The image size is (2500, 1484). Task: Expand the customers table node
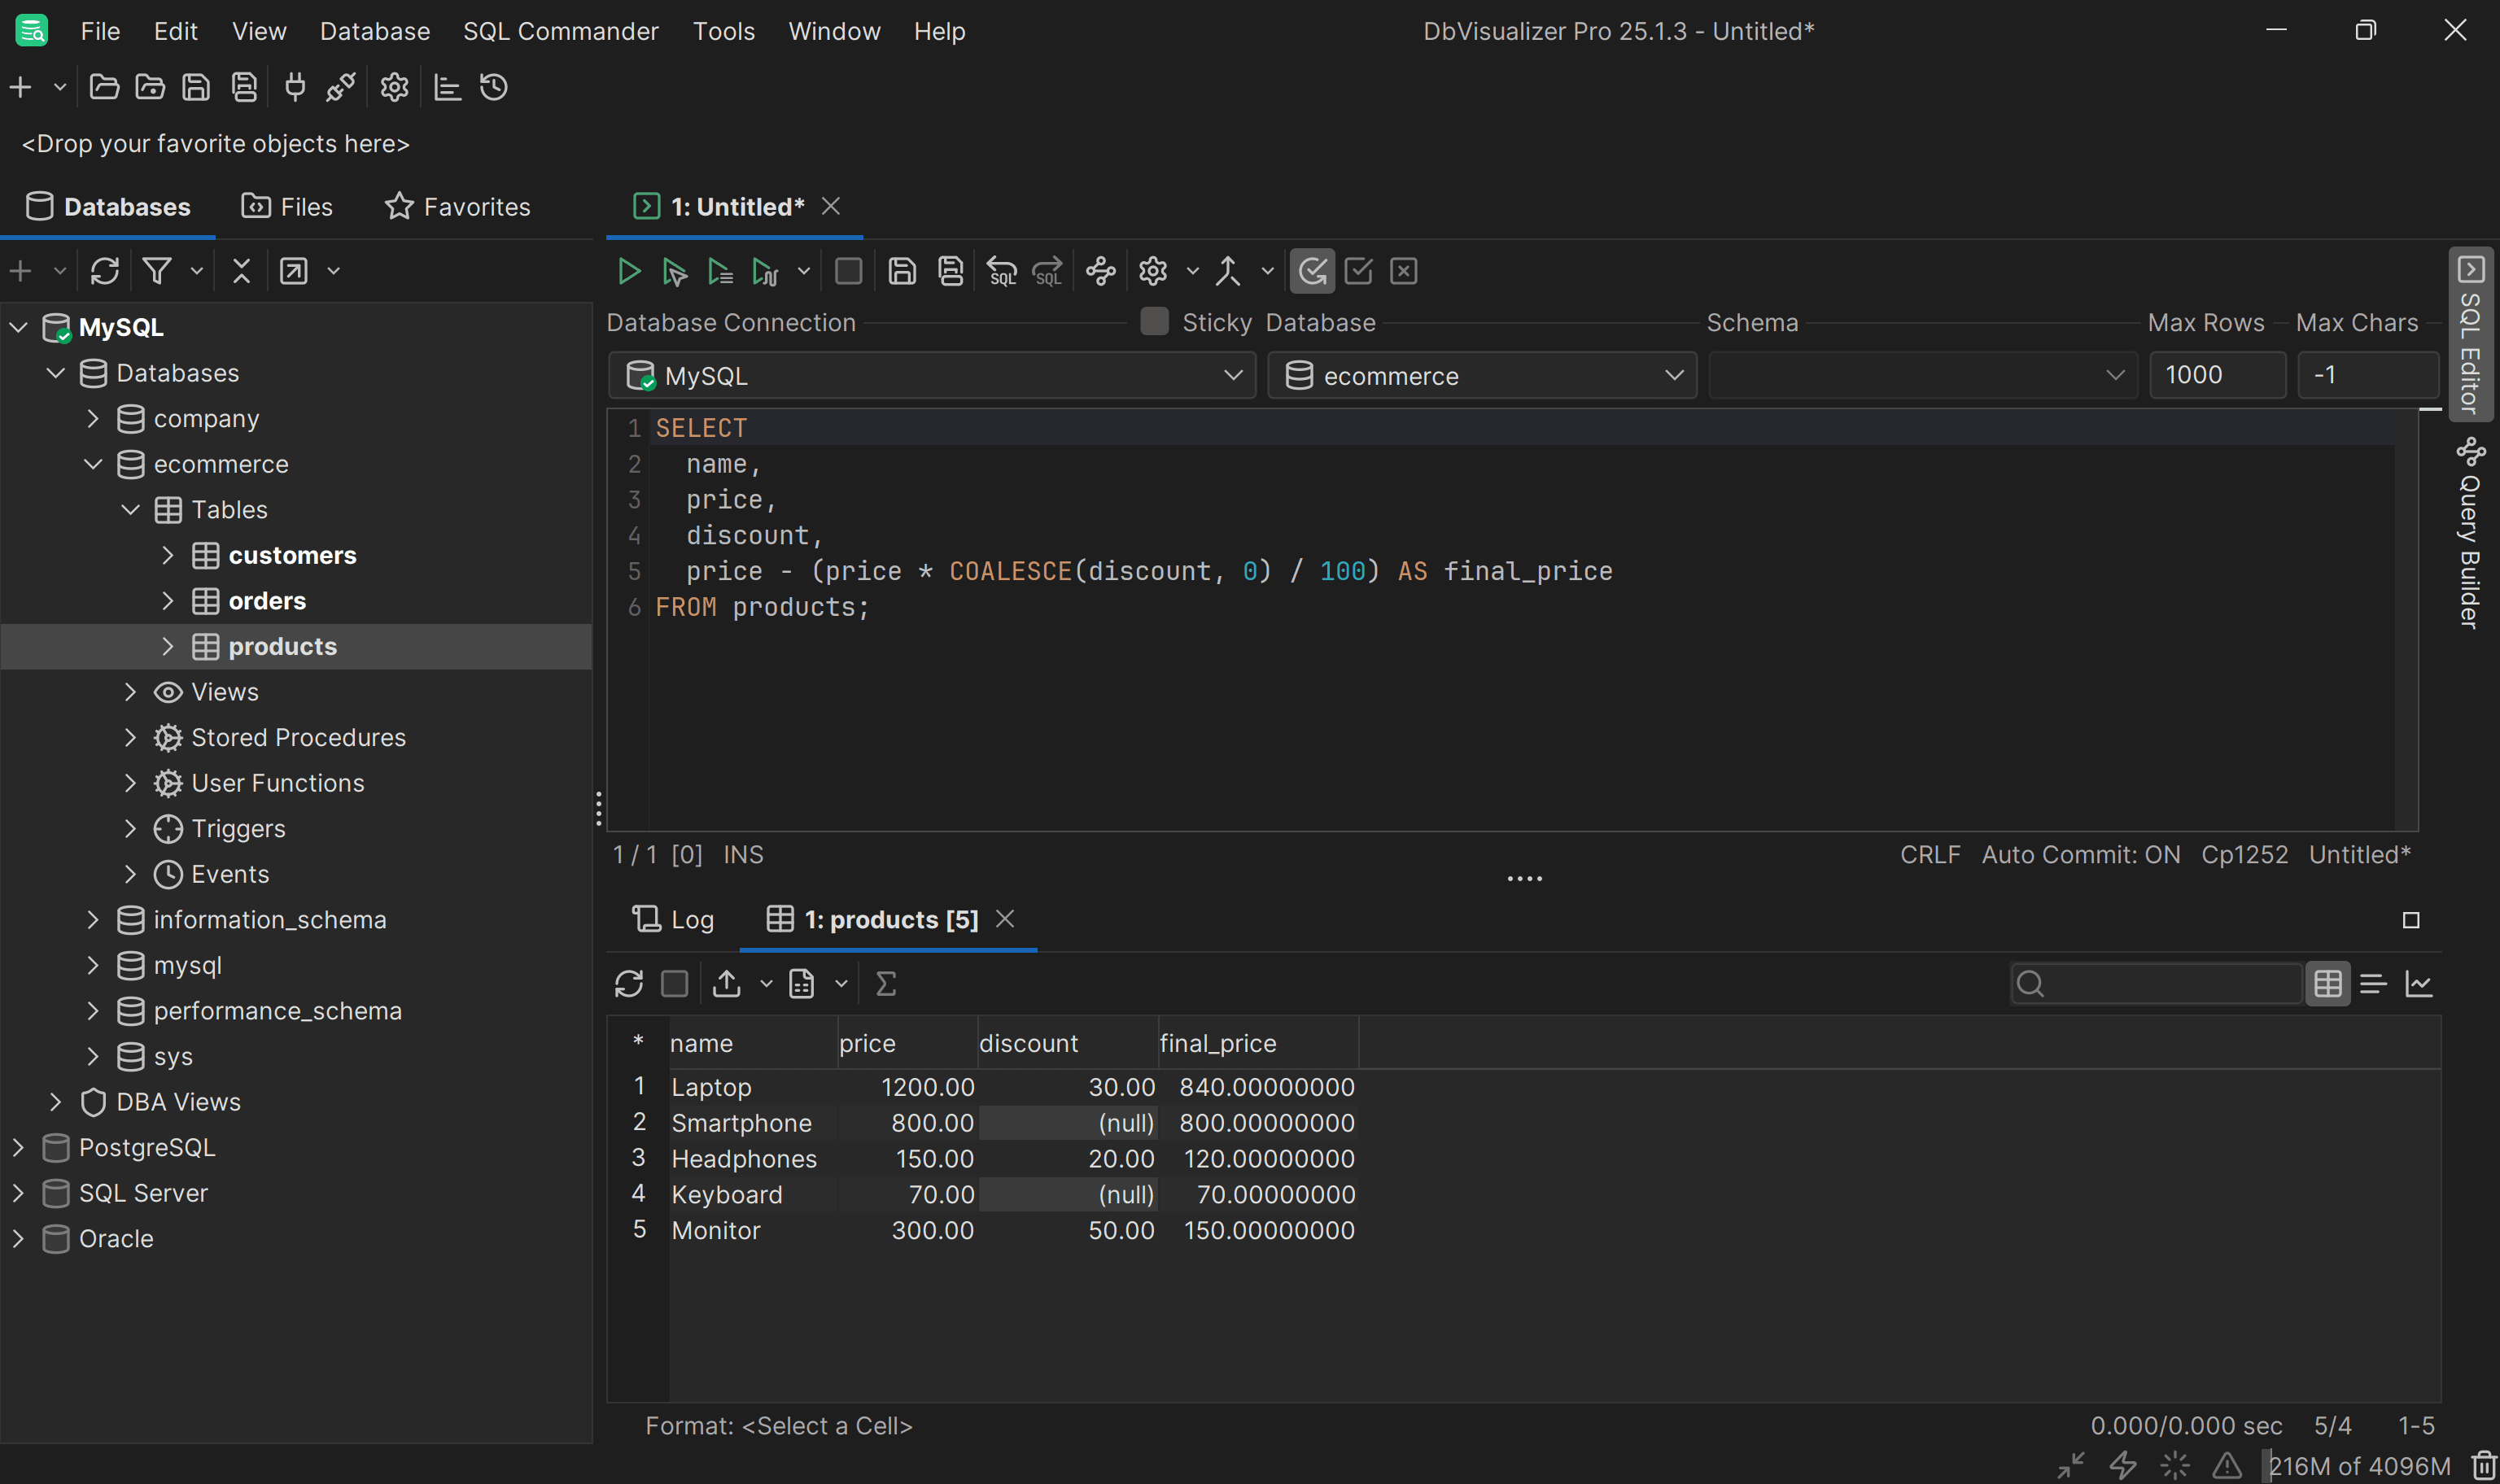pos(168,555)
